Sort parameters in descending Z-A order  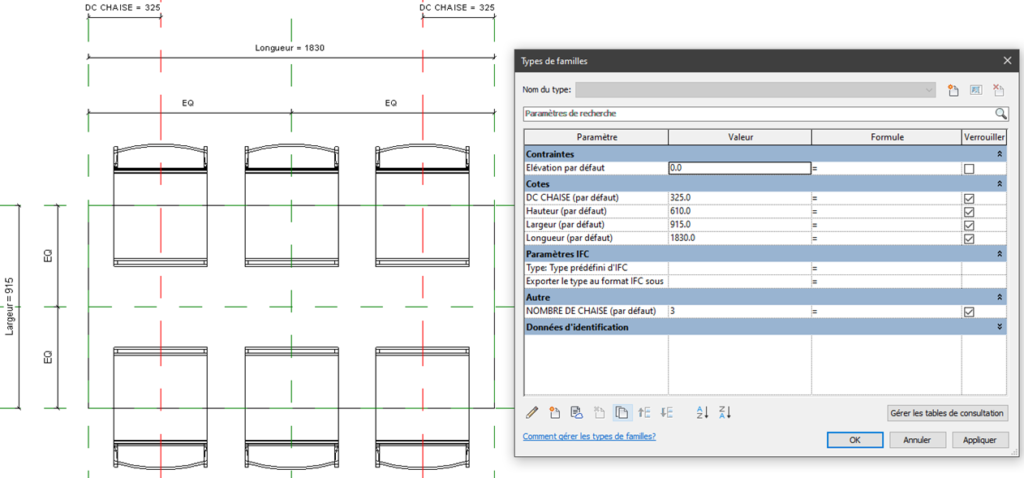[725, 412]
